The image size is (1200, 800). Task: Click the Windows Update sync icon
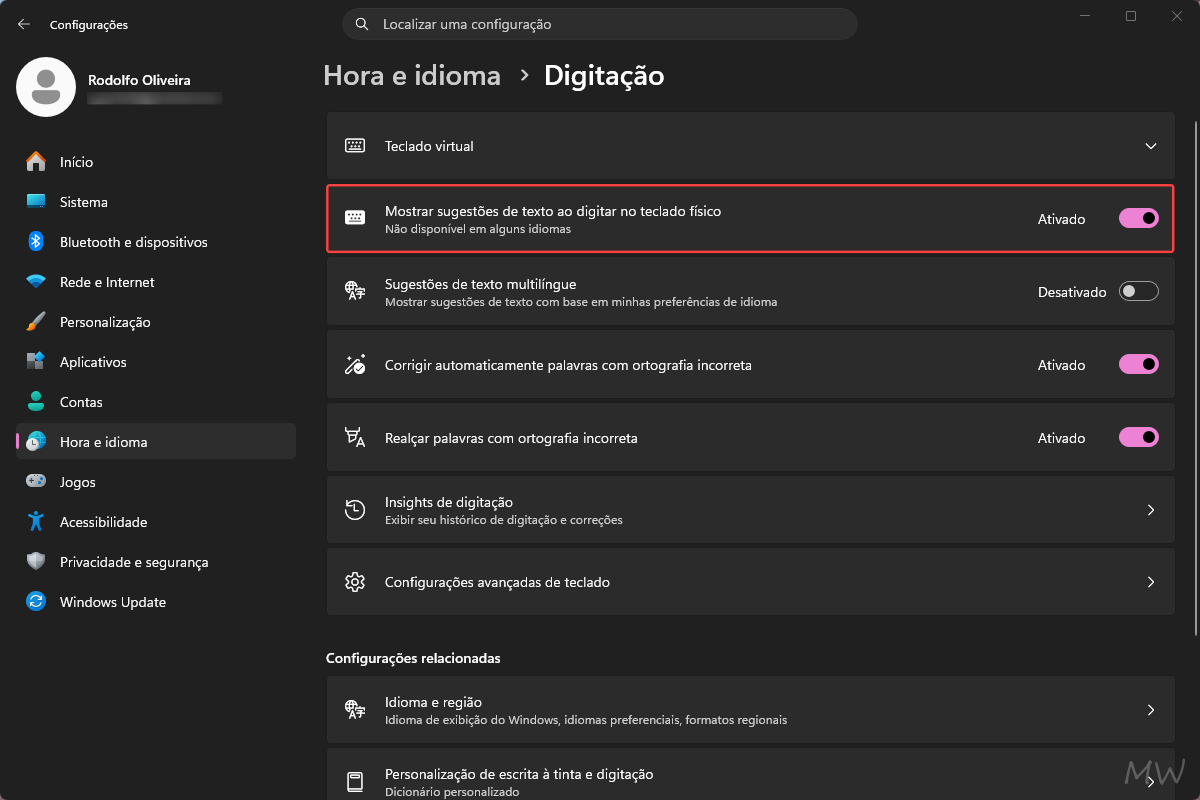coord(36,602)
